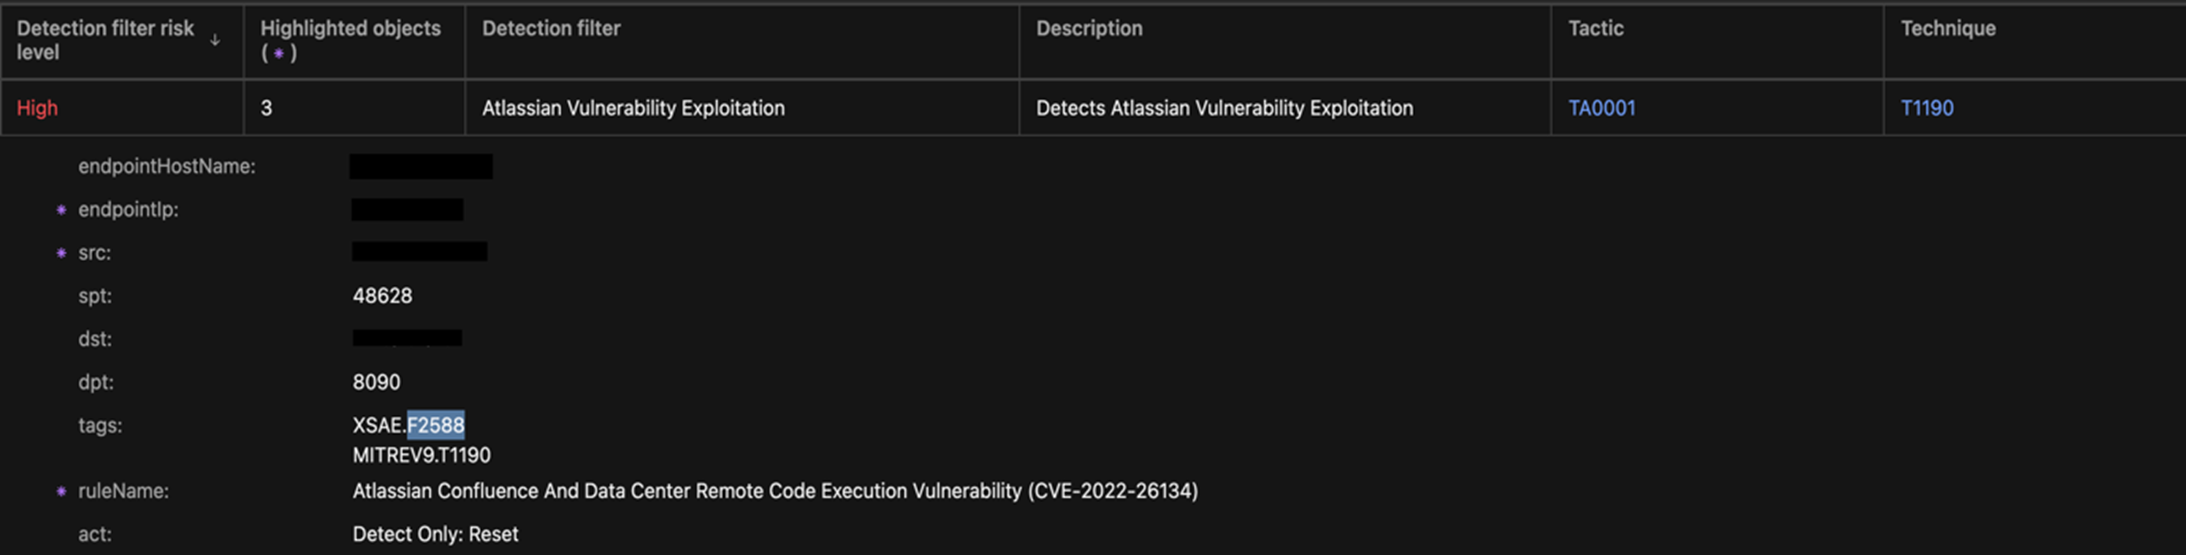
Task: Click the redacted endpointHostName value
Action: click(x=420, y=166)
